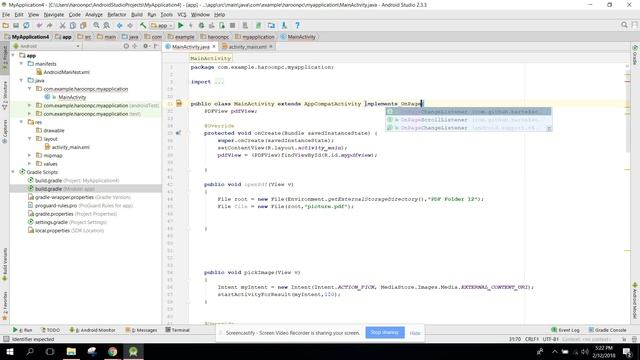Click the Stop sharing button

pyautogui.click(x=385, y=333)
